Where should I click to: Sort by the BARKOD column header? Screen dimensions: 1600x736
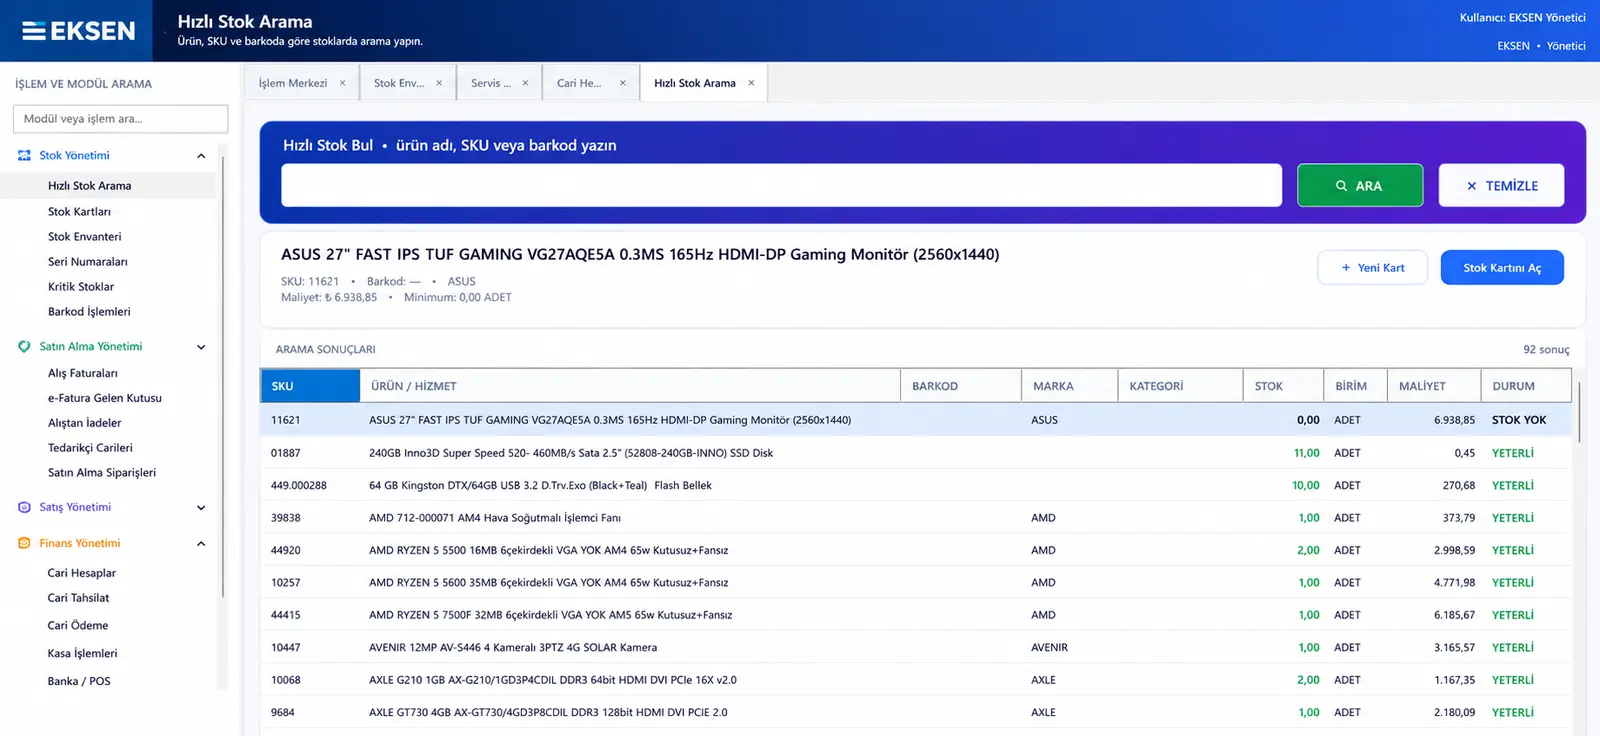tap(961, 386)
